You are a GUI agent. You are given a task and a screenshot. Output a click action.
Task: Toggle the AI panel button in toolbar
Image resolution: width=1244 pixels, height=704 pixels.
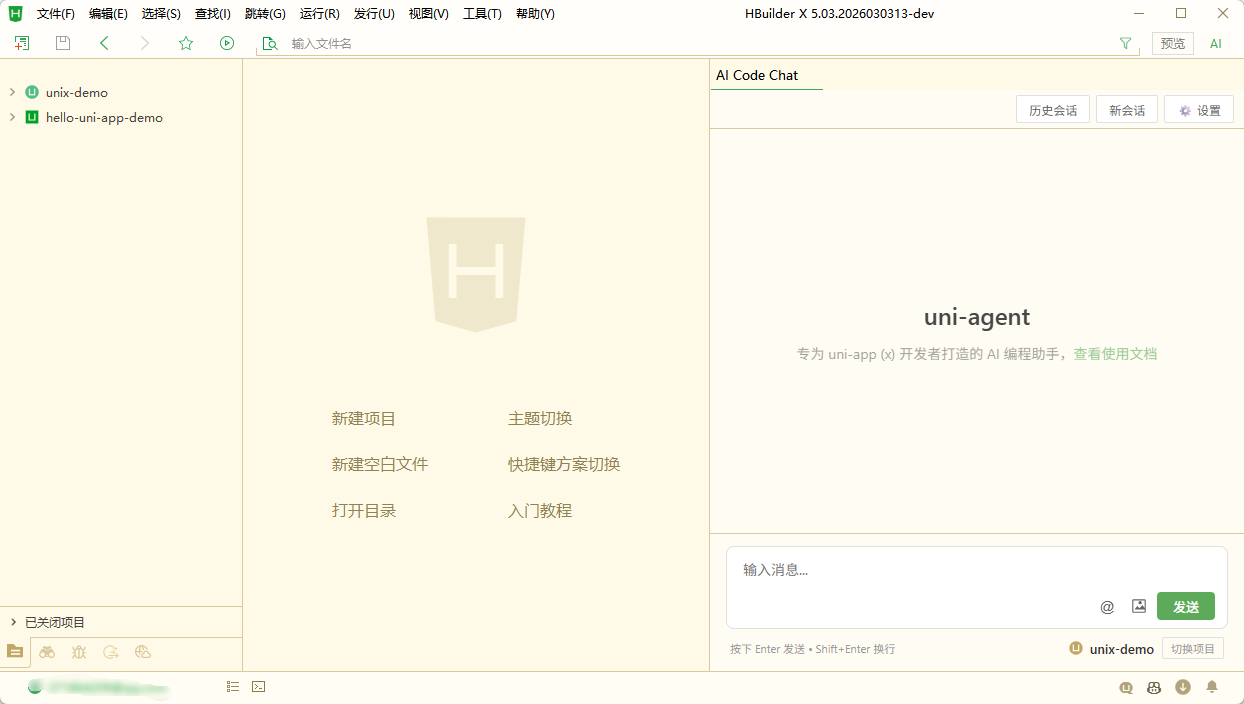click(x=1216, y=44)
